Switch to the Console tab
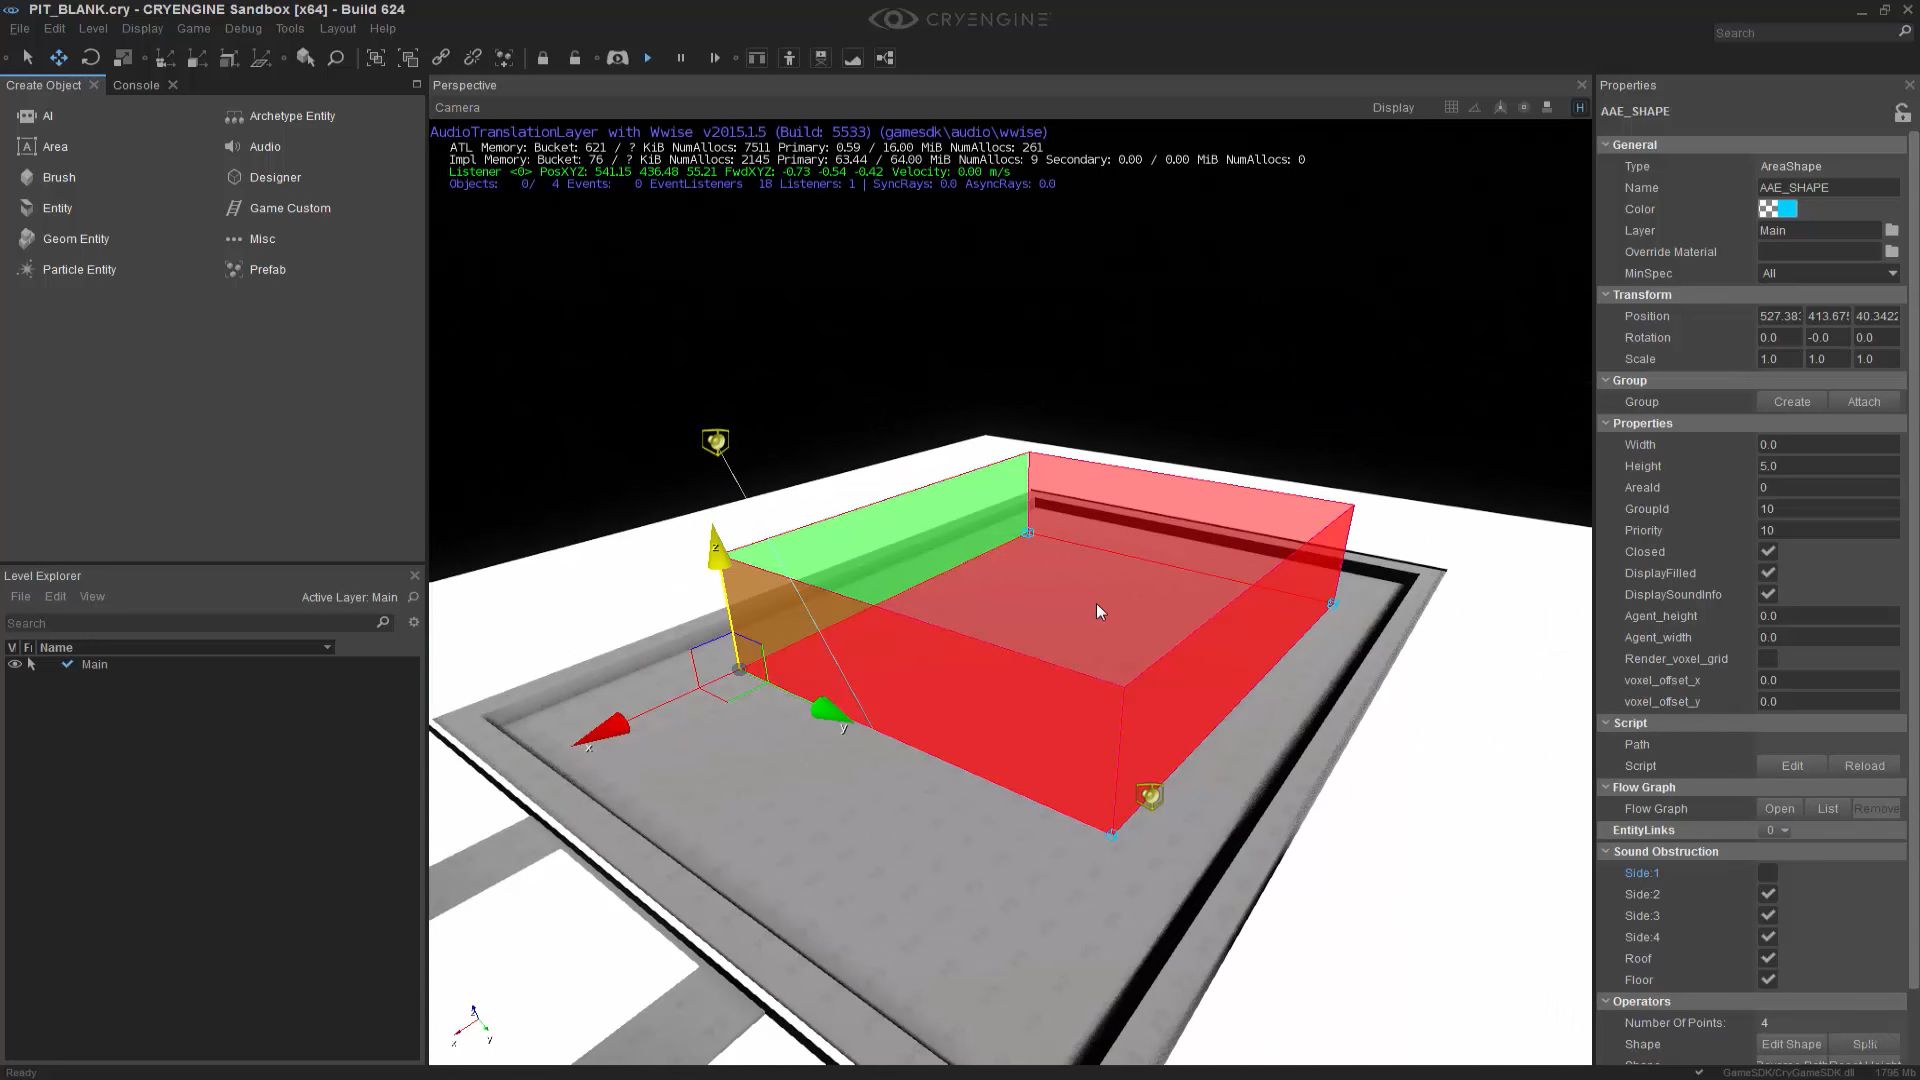The image size is (1920, 1080). (x=136, y=85)
